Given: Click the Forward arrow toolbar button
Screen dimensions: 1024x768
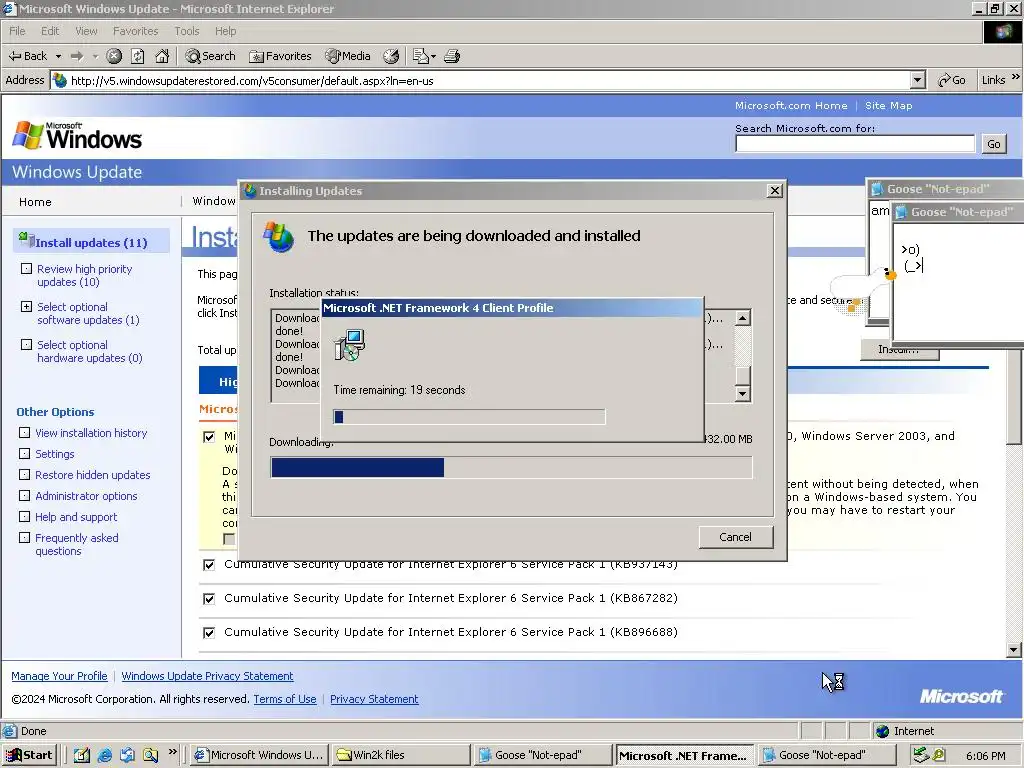Looking at the screenshot, I should pyautogui.click(x=76, y=56).
